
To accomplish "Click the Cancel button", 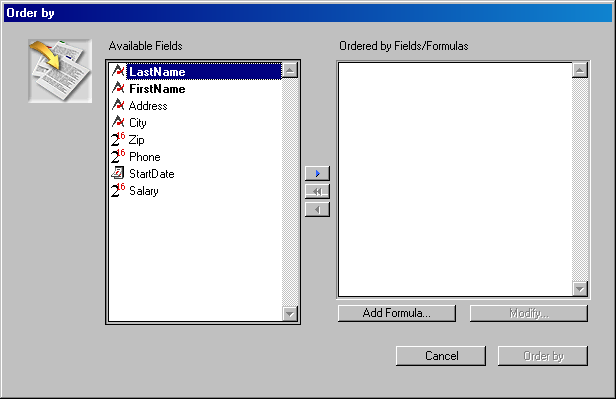I will [441, 356].
